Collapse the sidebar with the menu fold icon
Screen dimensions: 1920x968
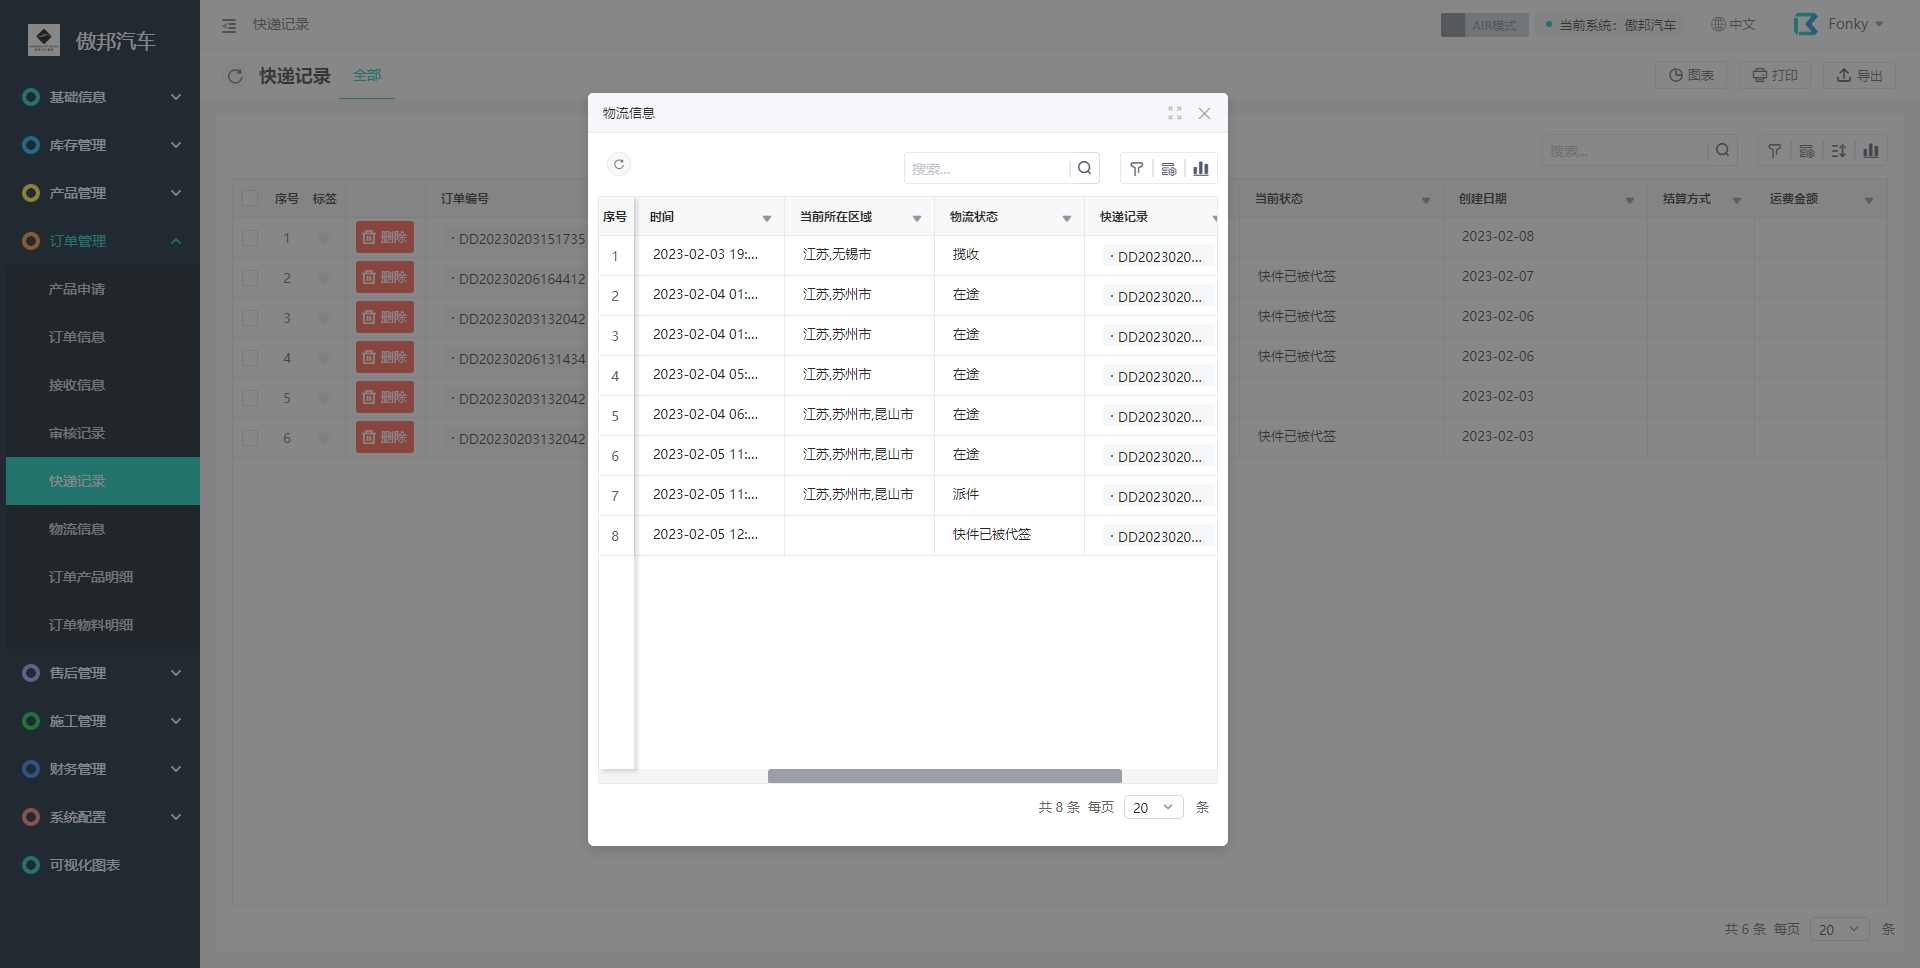pos(229,25)
